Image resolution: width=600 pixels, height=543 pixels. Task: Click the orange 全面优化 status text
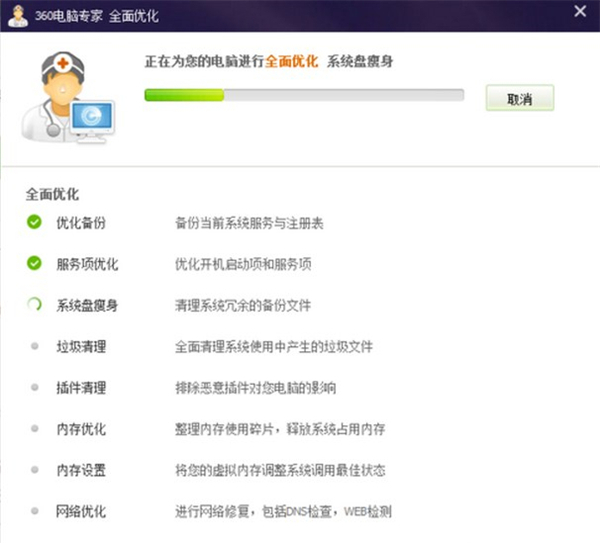coord(292,62)
